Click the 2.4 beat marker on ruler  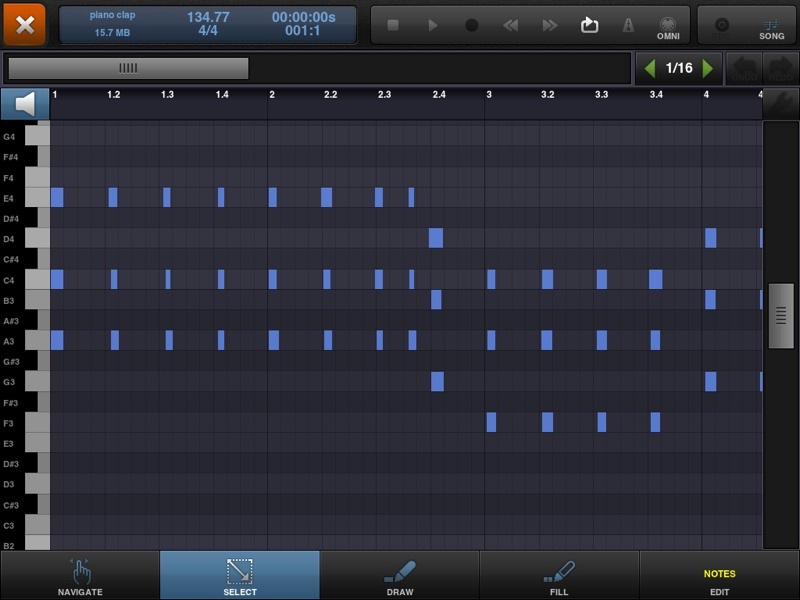pyautogui.click(x=439, y=94)
